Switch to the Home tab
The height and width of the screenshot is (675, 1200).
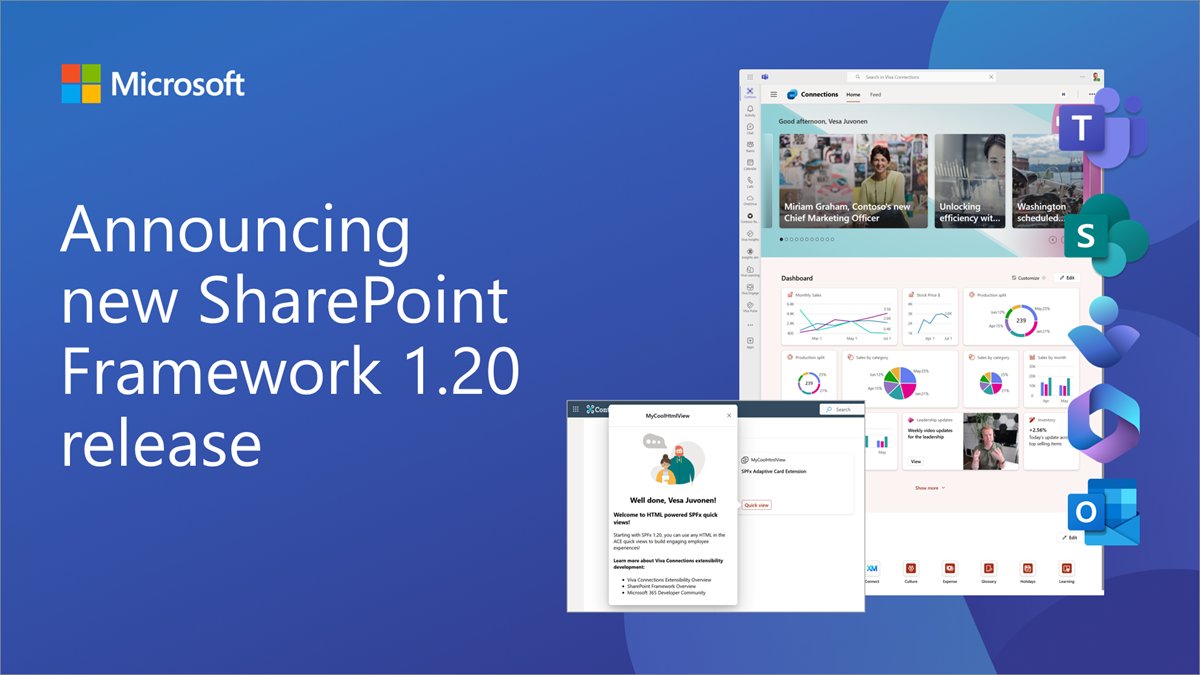[853, 94]
